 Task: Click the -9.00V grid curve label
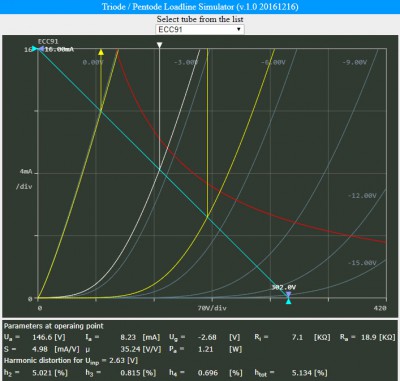click(355, 62)
